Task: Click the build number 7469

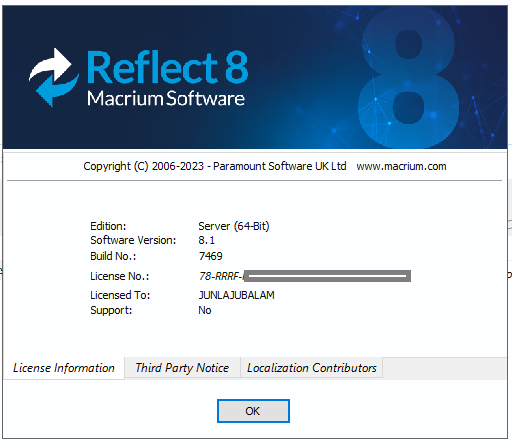Action: click(x=210, y=256)
